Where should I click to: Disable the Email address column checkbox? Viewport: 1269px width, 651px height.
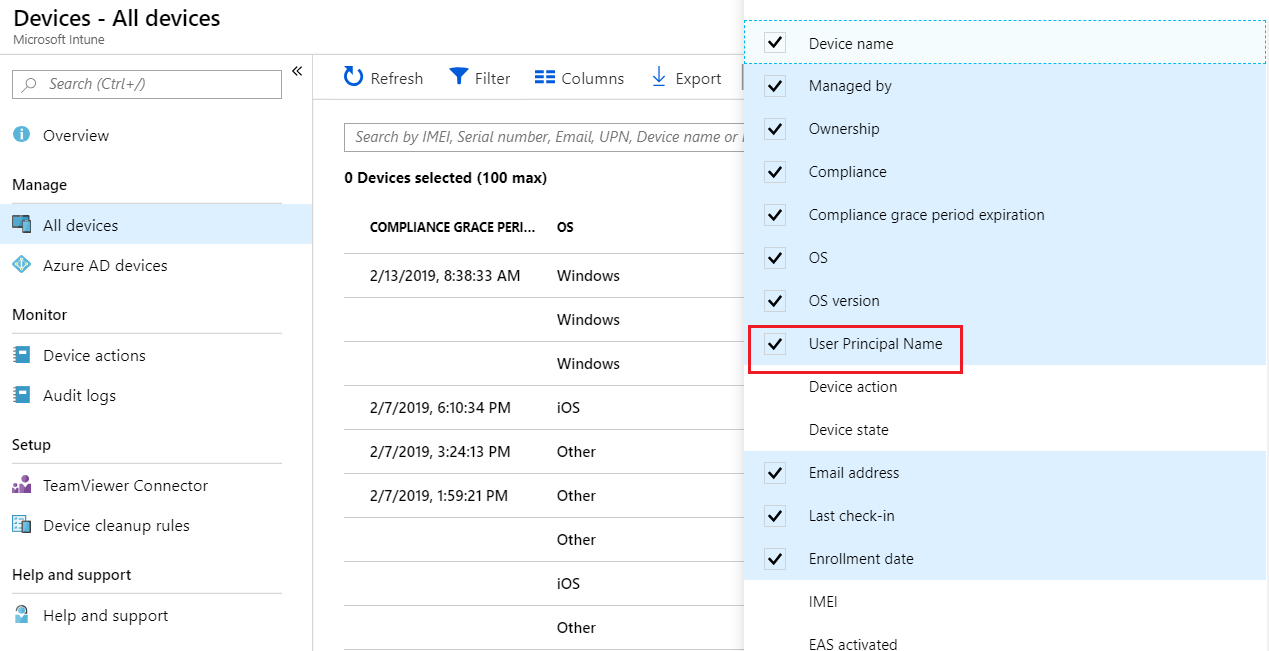click(x=775, y=473)
